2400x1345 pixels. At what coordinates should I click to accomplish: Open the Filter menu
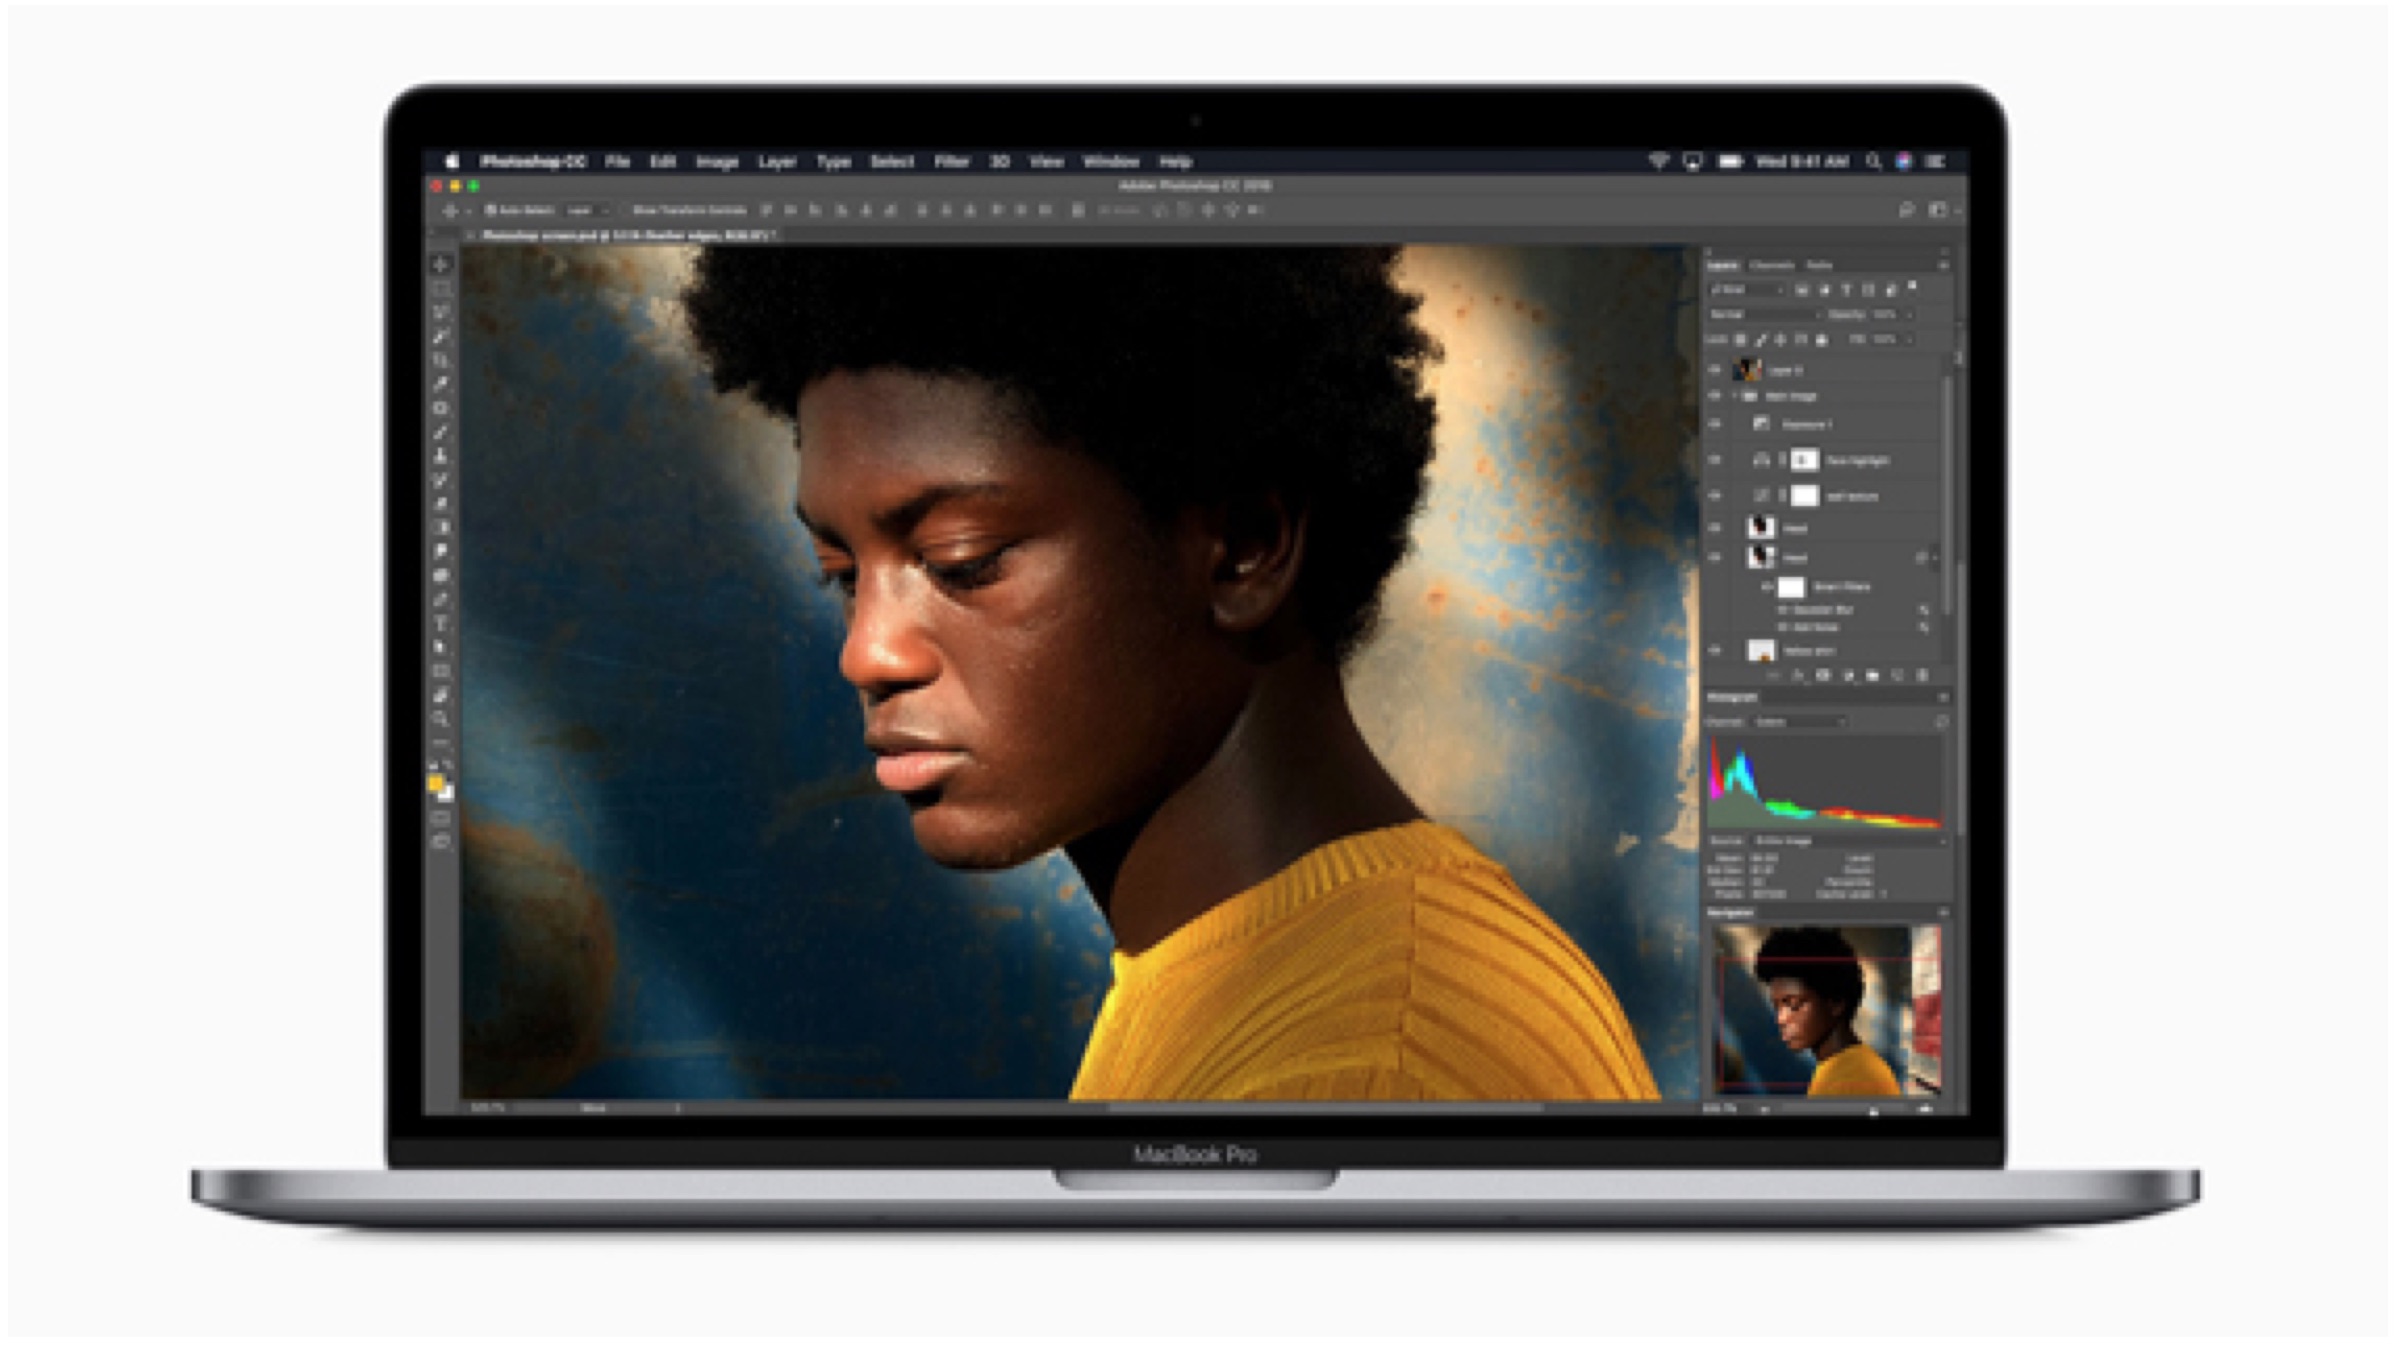point(951,161)
